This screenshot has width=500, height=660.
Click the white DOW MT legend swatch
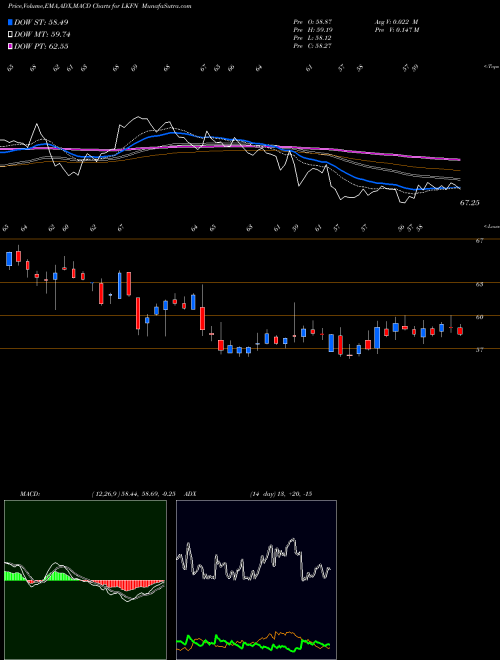(10, 35)
